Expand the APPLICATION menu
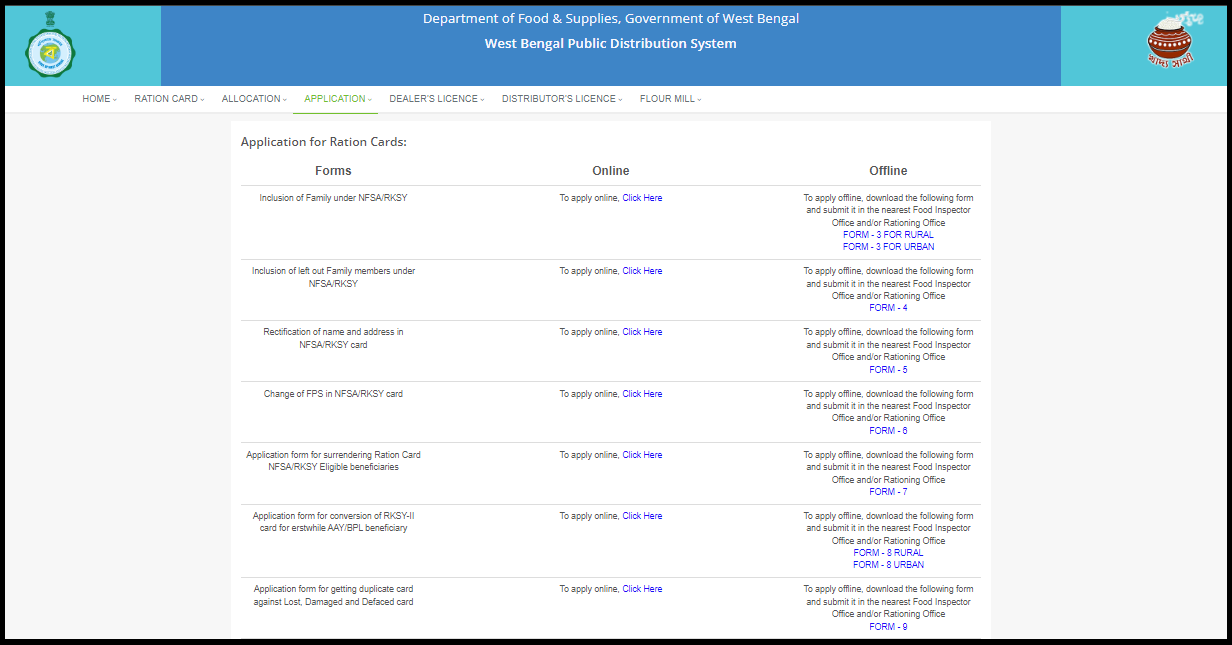Screen dimensions: 1232x645 click(338, 99)
